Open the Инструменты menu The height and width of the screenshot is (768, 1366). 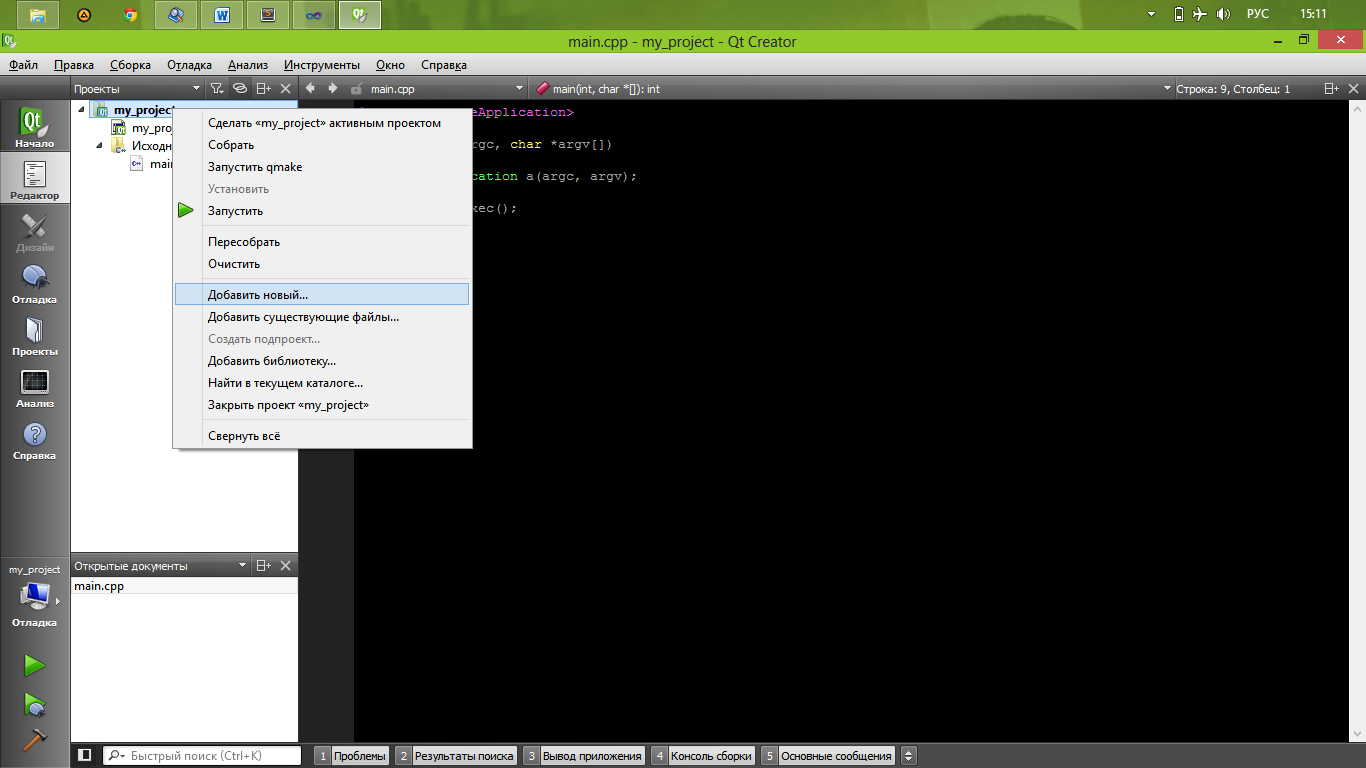tap(322, 65)
